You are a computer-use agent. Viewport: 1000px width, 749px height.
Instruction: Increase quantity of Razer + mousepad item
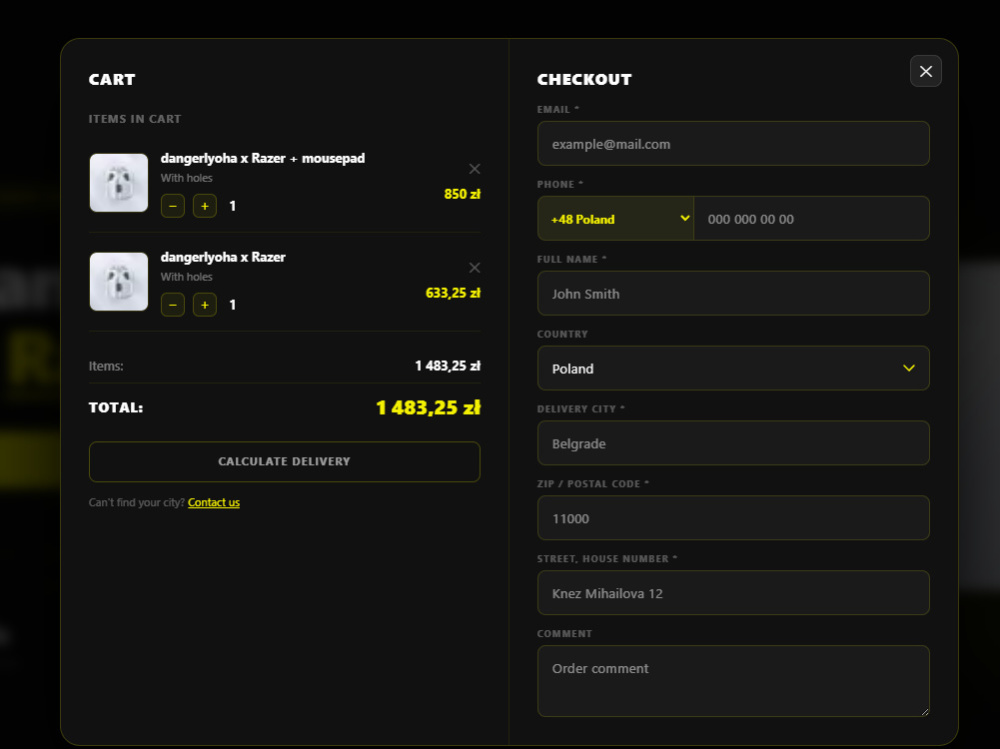(x=205, y=206)
